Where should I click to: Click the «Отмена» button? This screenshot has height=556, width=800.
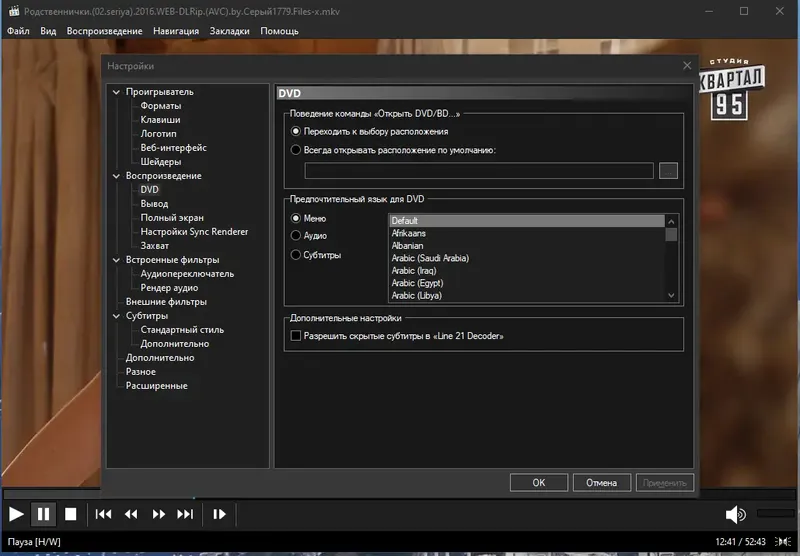coord(601,482)
